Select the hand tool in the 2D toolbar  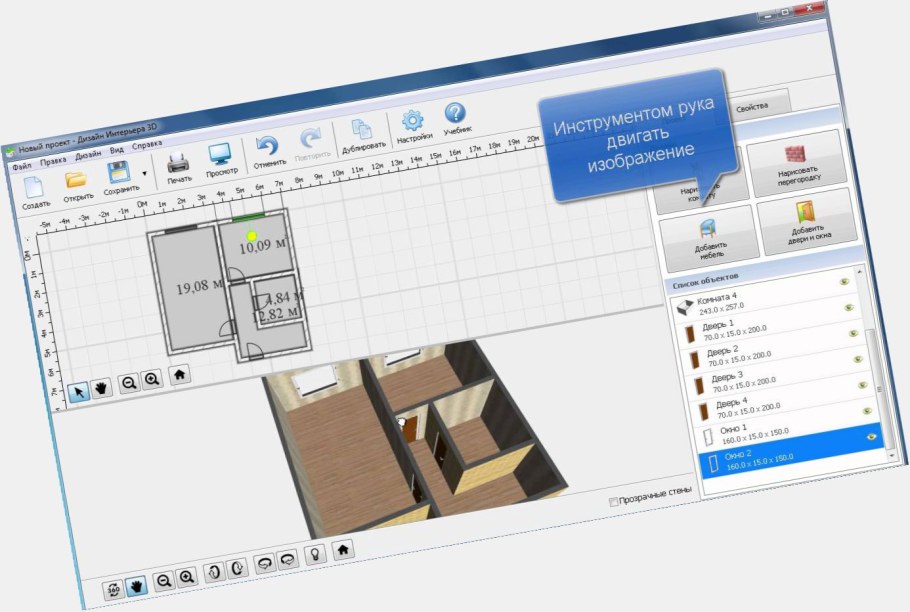99,387
